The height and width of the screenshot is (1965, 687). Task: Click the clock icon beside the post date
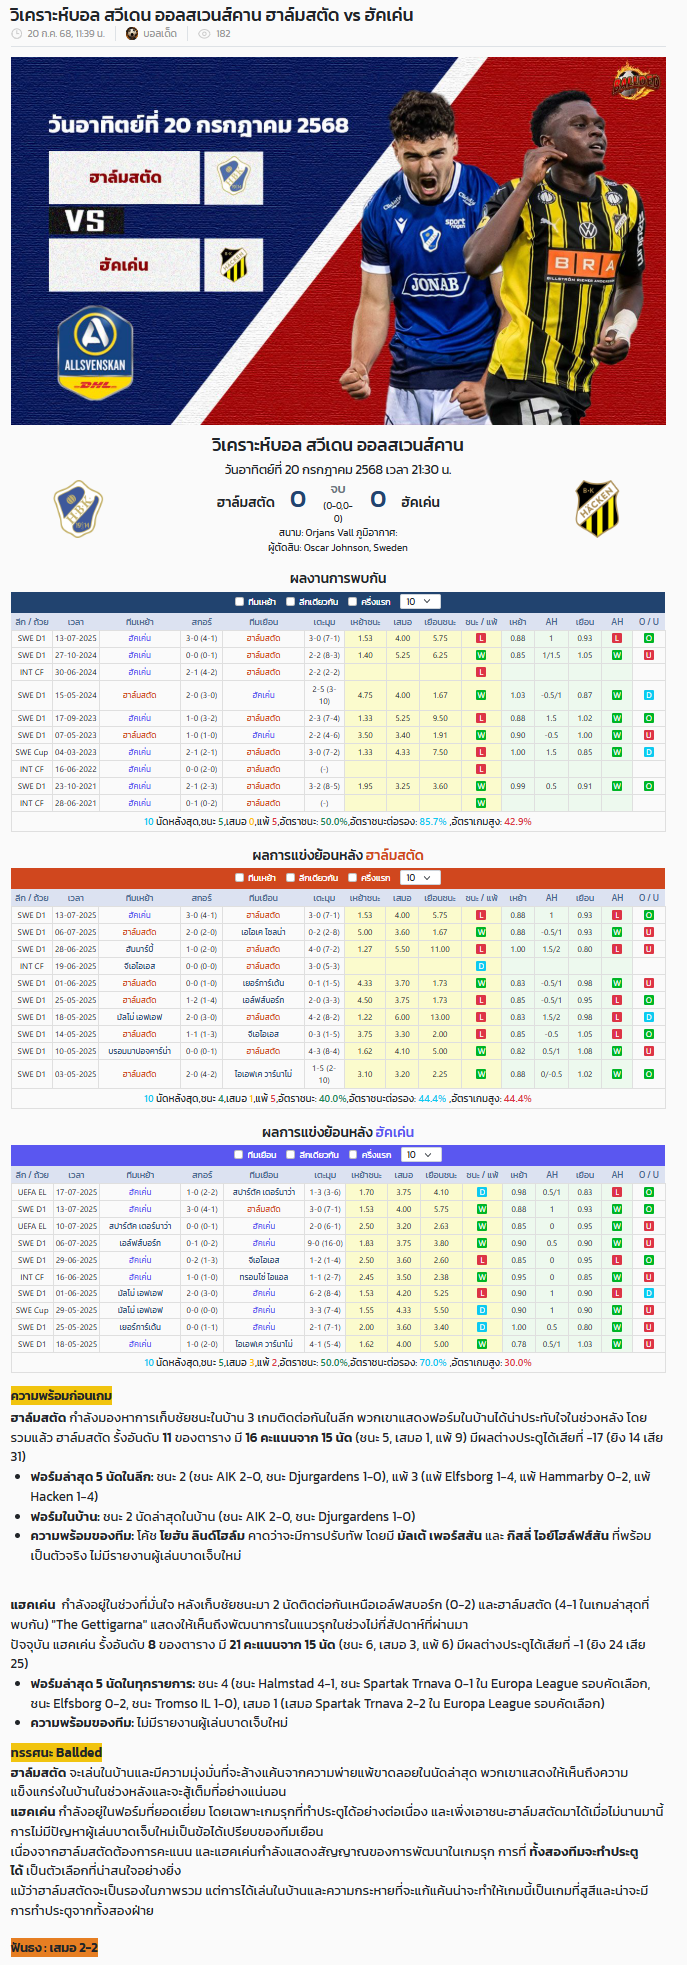[17, 33]
